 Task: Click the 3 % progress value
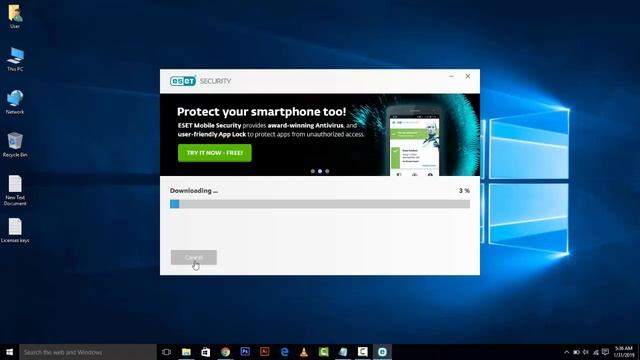coord(464,191)
